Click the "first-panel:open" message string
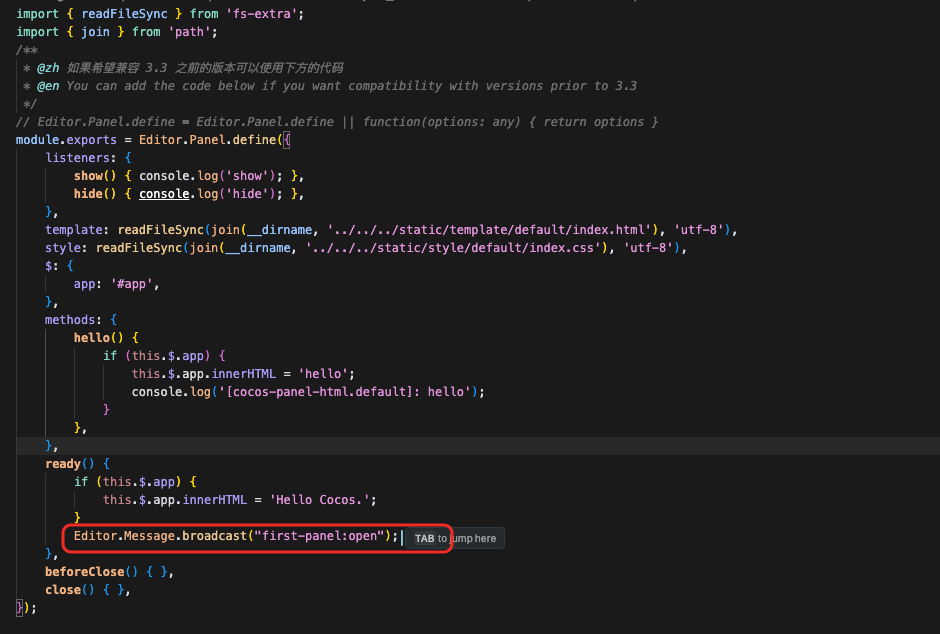Screen dimensions: 940x634 click(x=319, y=535)
